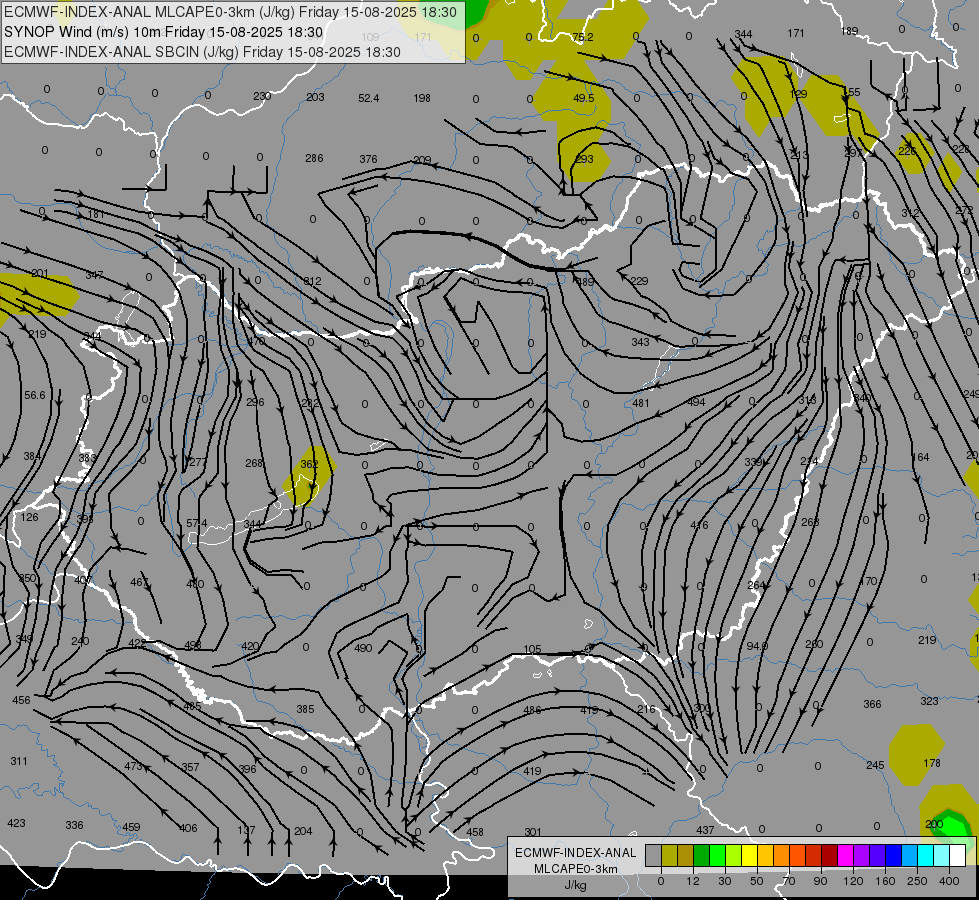This screenshot has width=979, height=900.
Task: Click the white legend swatch above 400
Action: click(x=958, y=855)
